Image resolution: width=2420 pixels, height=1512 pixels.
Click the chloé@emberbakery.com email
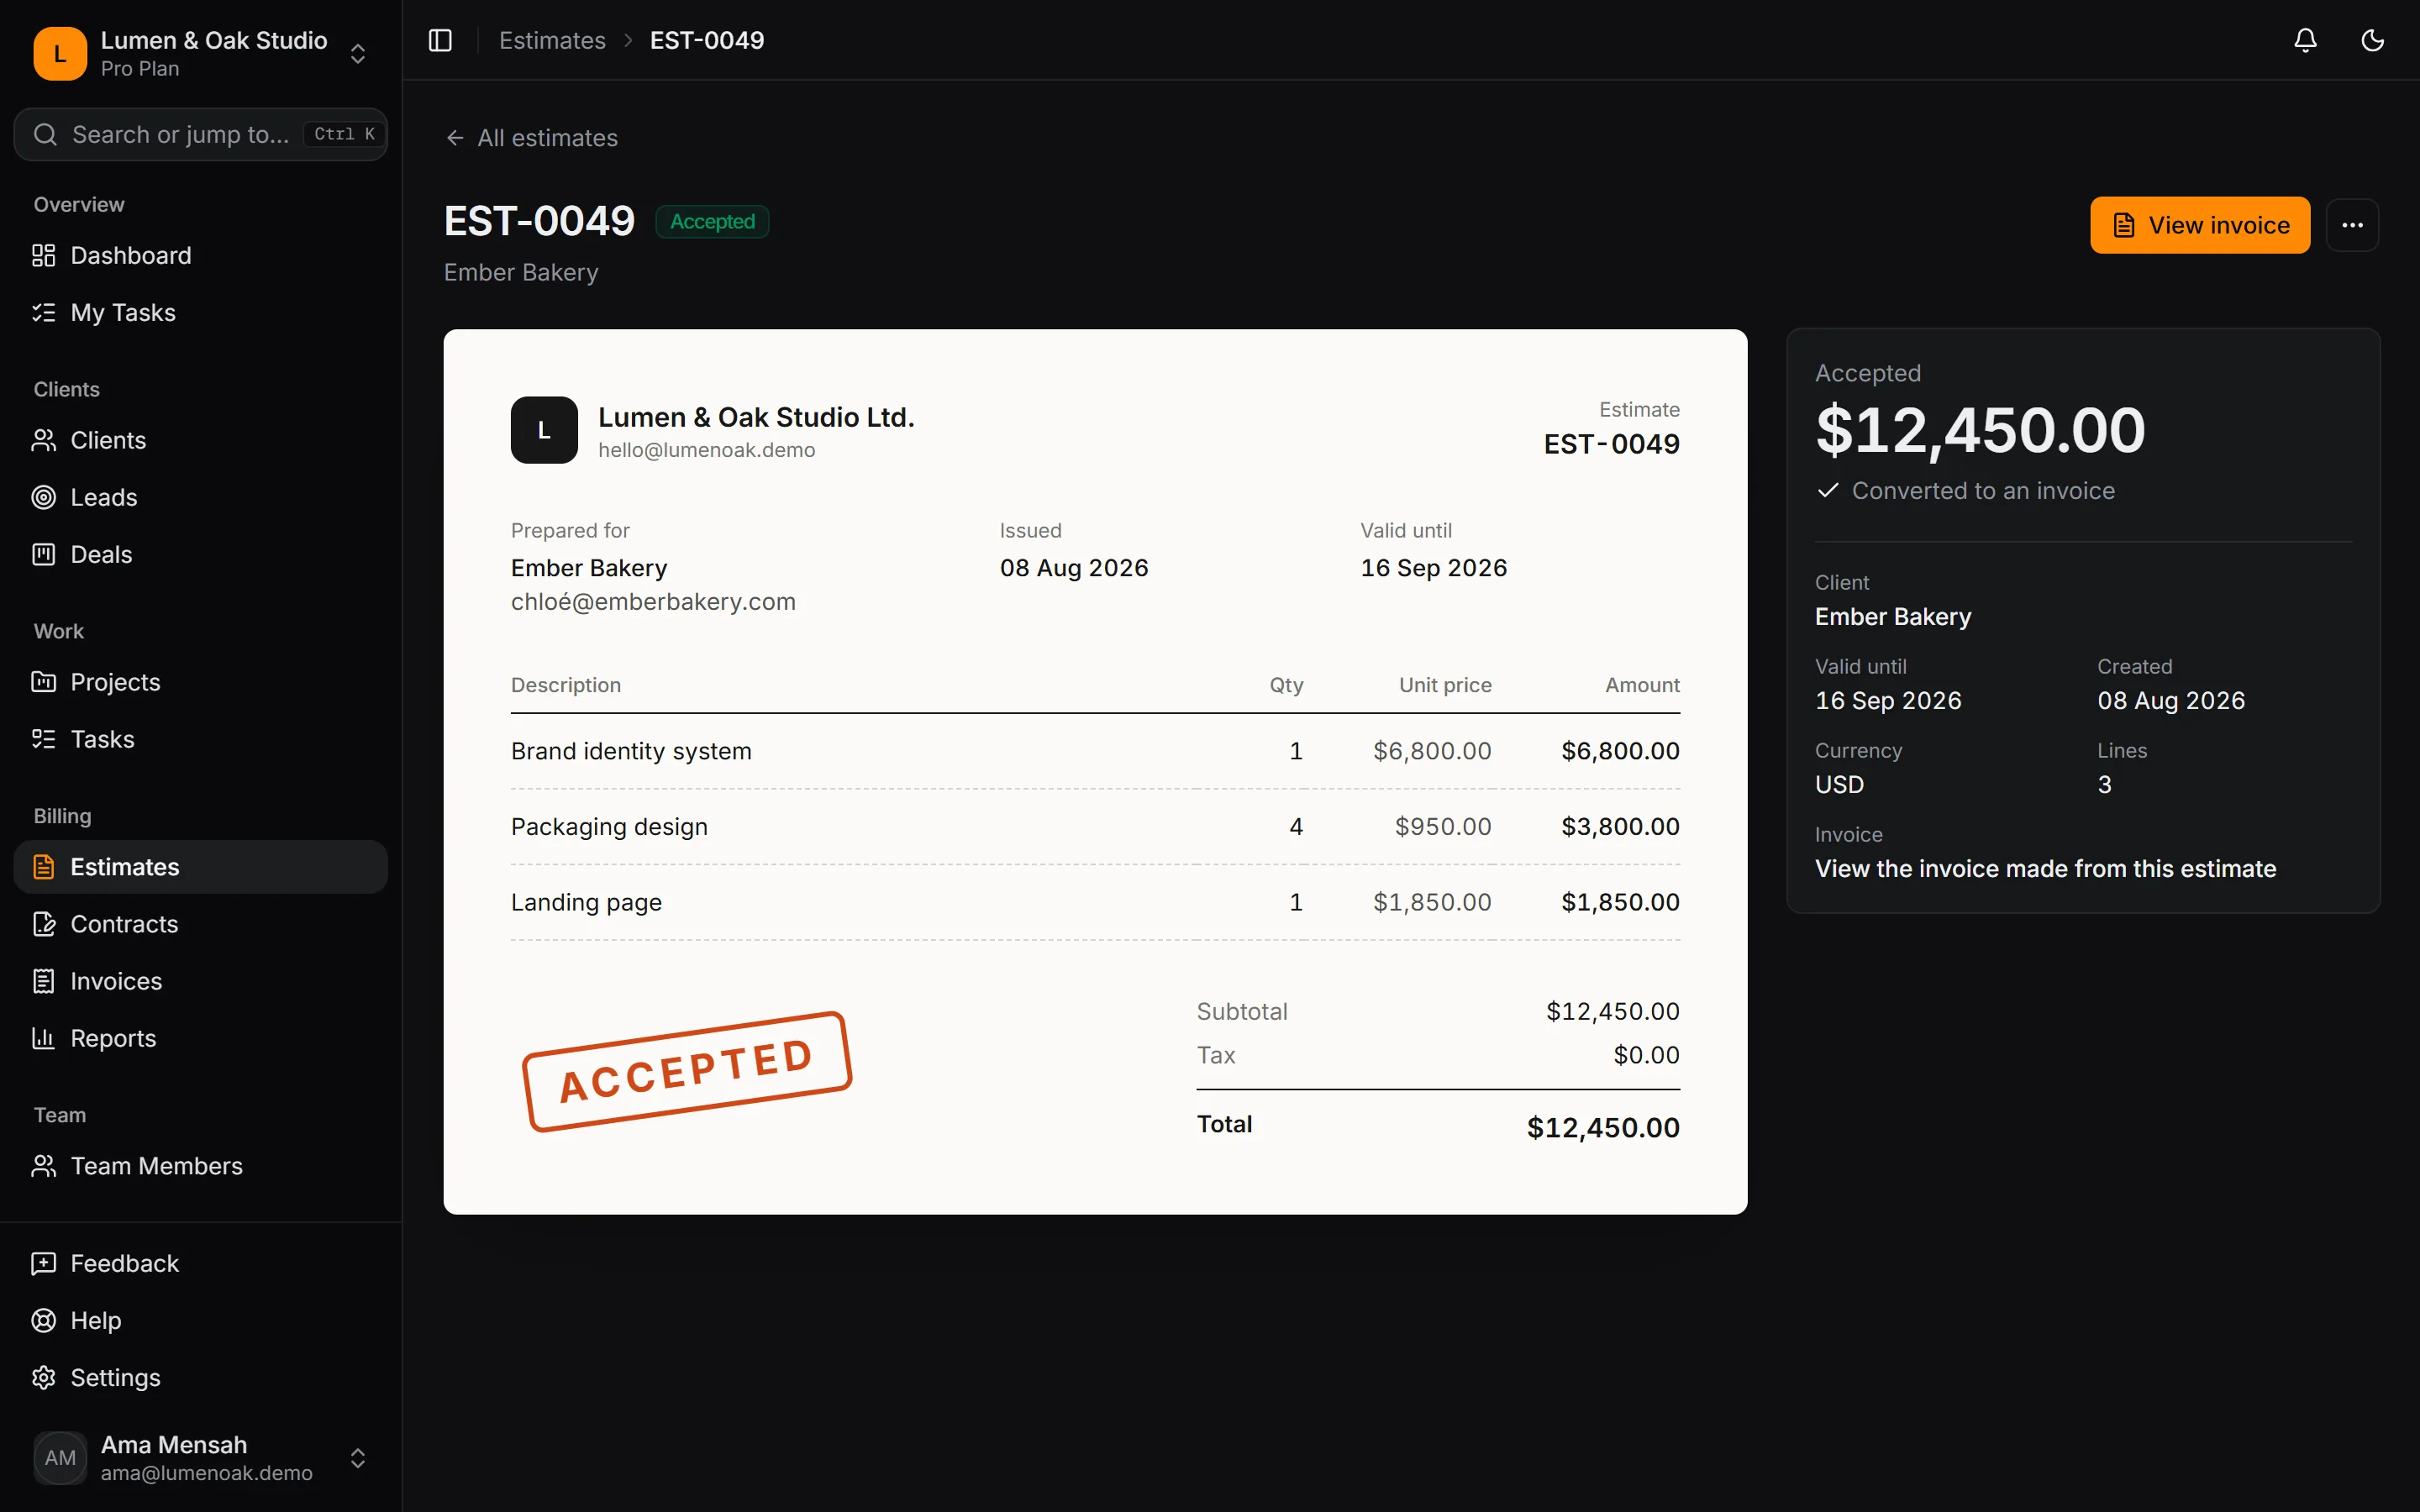click(653, 602)
